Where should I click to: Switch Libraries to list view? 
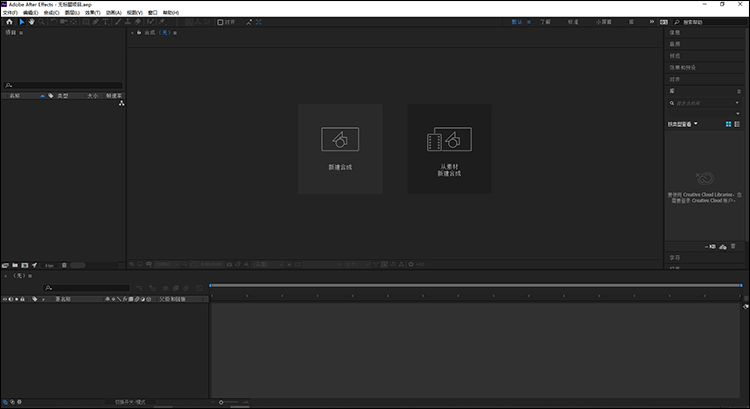(737, 124)
